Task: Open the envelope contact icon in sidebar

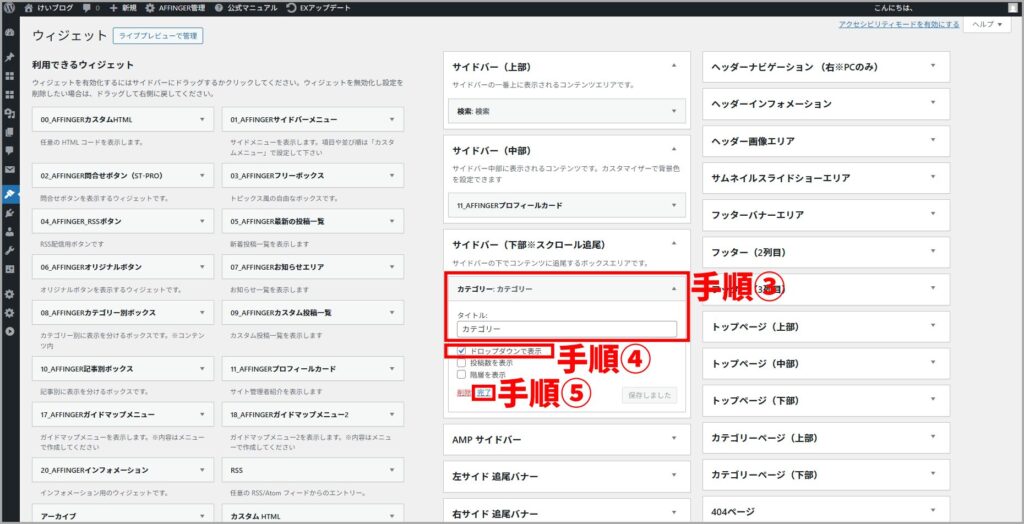Action: tap(9, 170)
